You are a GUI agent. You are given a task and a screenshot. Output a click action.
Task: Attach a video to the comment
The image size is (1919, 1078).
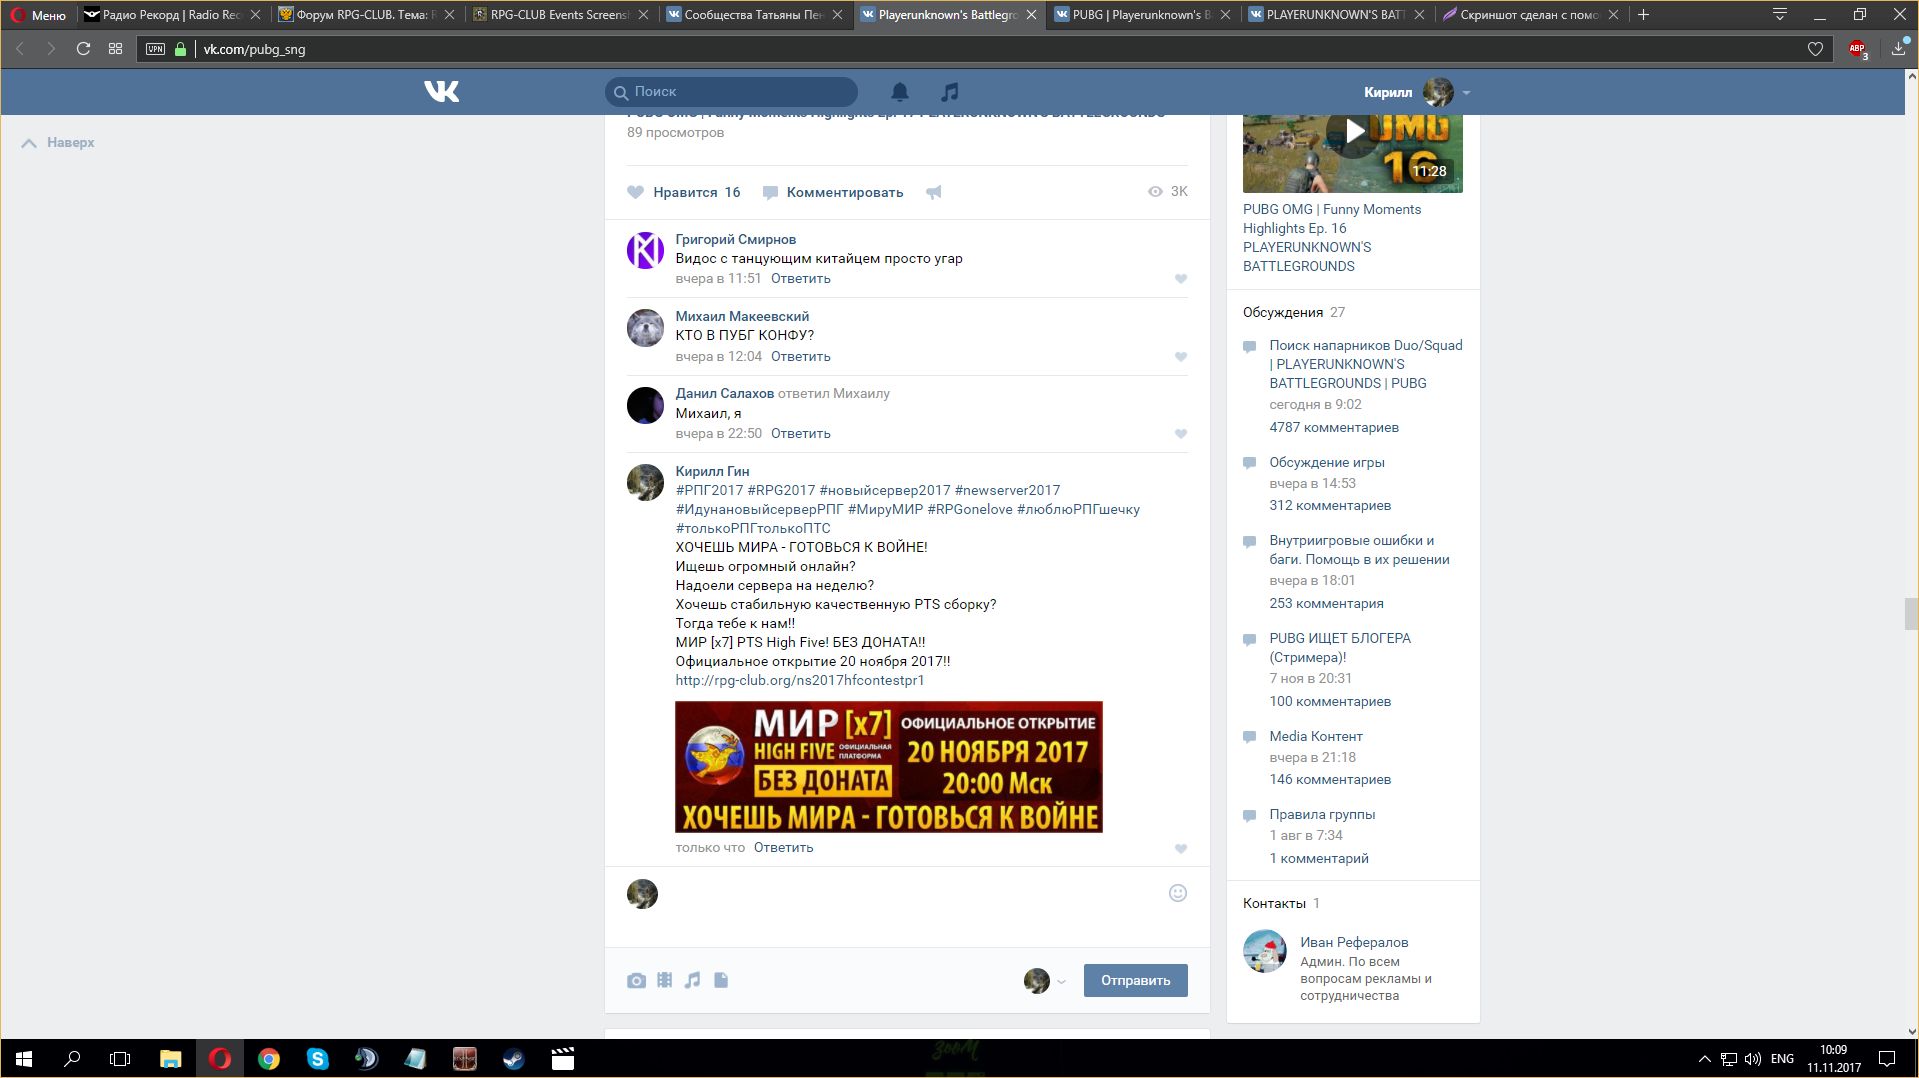tap(665, 981)
